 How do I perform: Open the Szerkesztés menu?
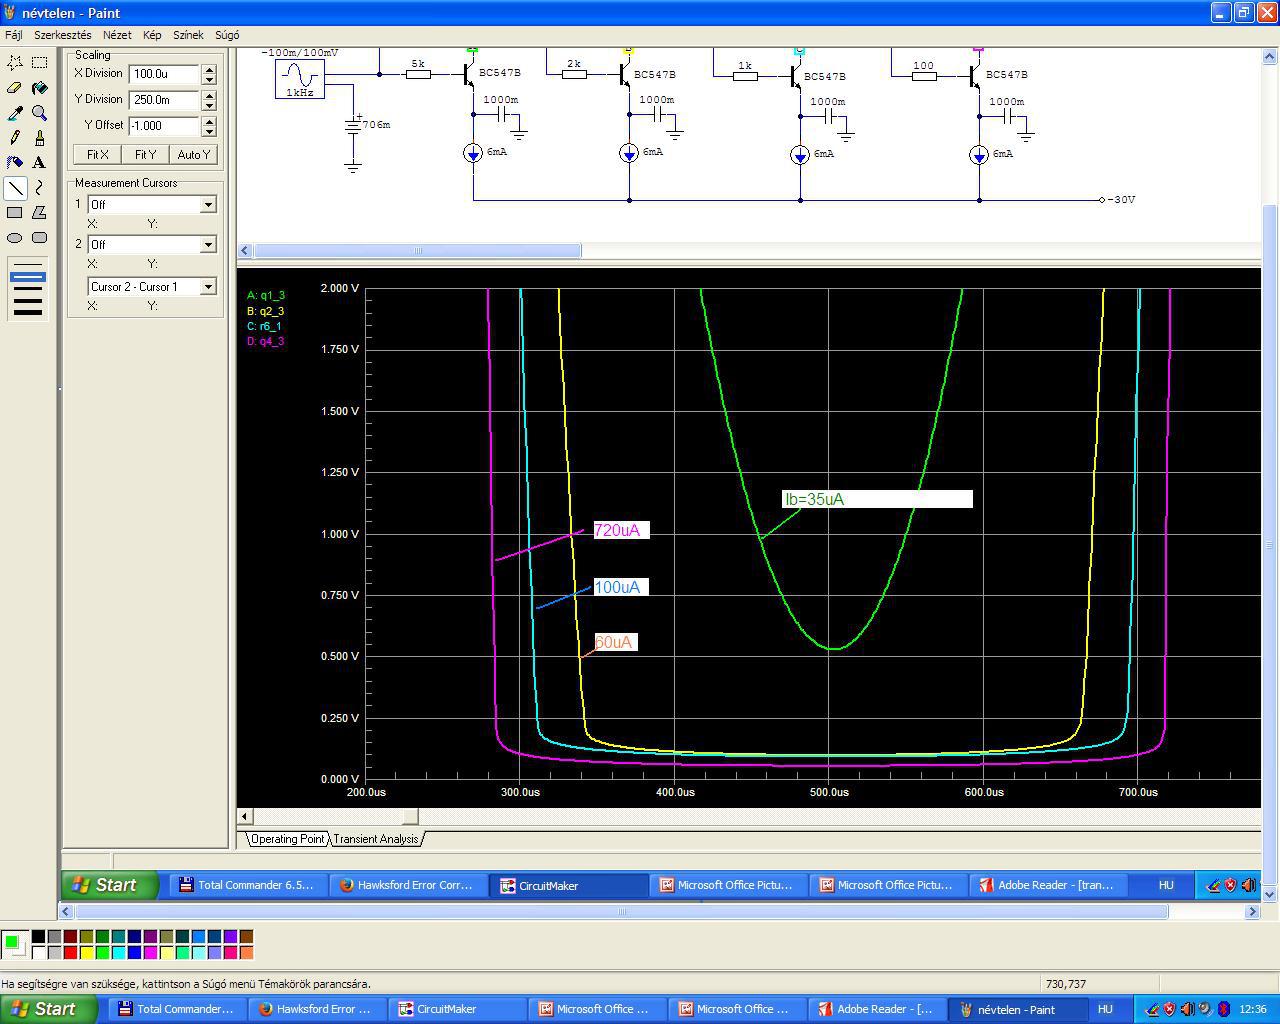[x=62, y=35]
